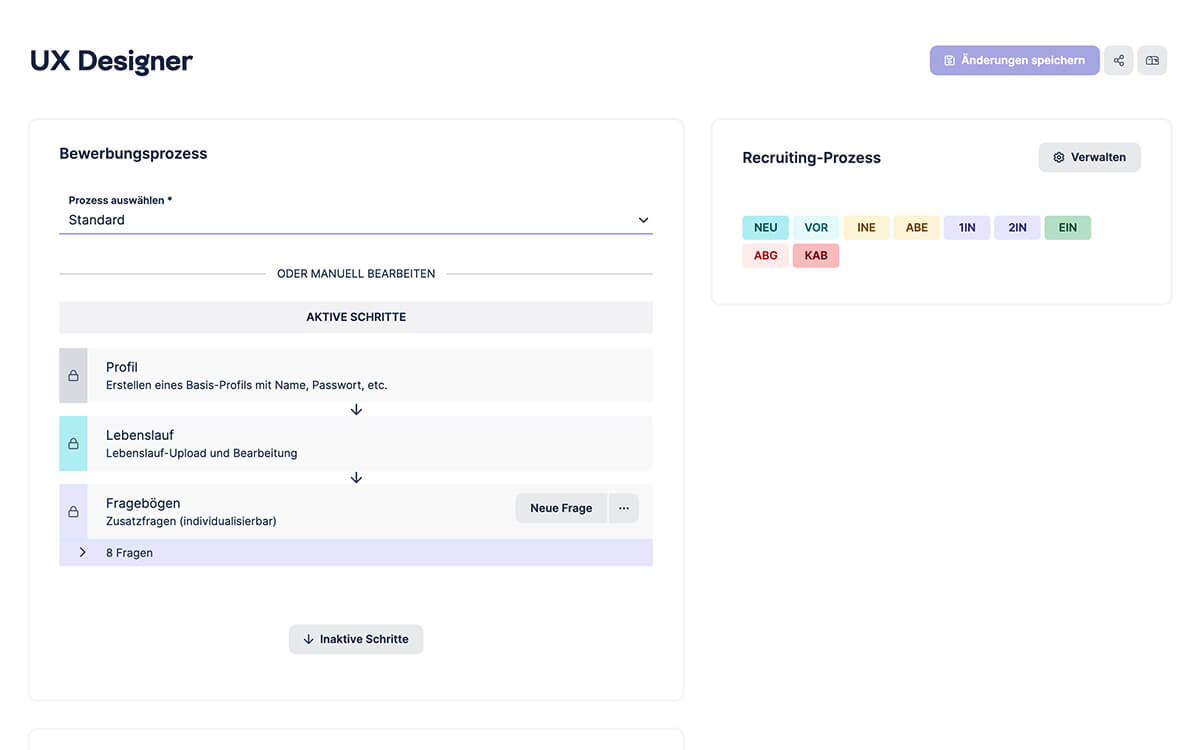Toggle the KAB recruiting status chip
1200x750 pixels.
tap(815, 255)
